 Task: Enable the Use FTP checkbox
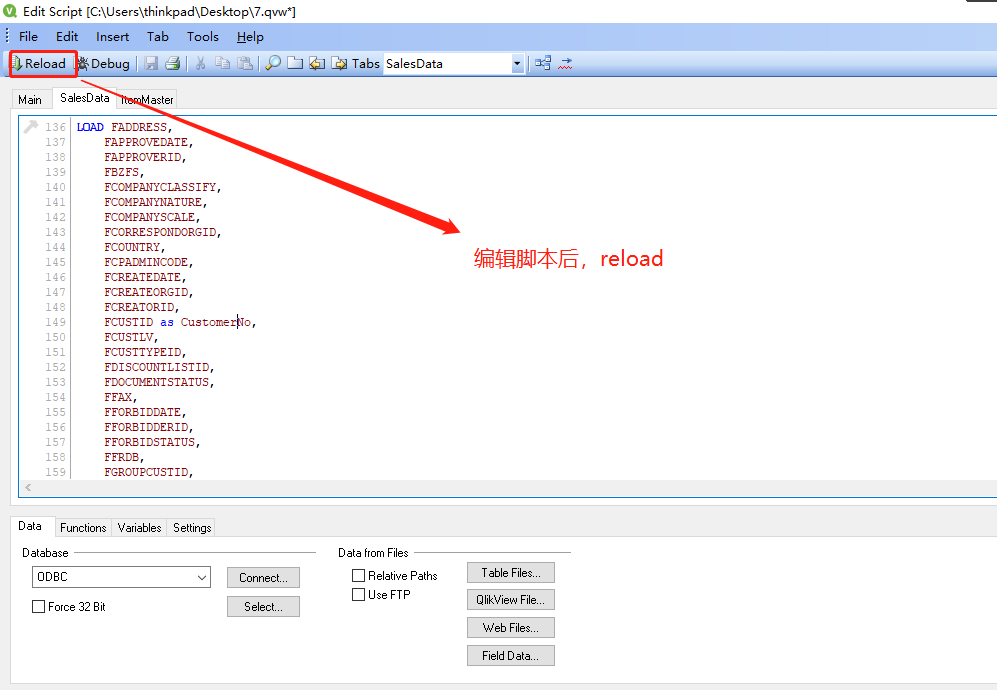tap(359, 595)
